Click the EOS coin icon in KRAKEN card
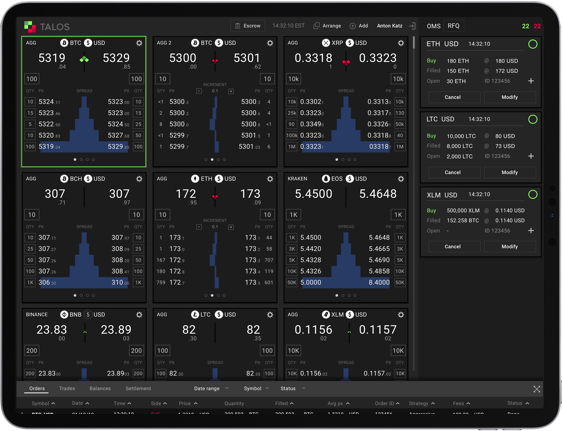This screenshot has width=563, height=431. click(x=326, y=179)
